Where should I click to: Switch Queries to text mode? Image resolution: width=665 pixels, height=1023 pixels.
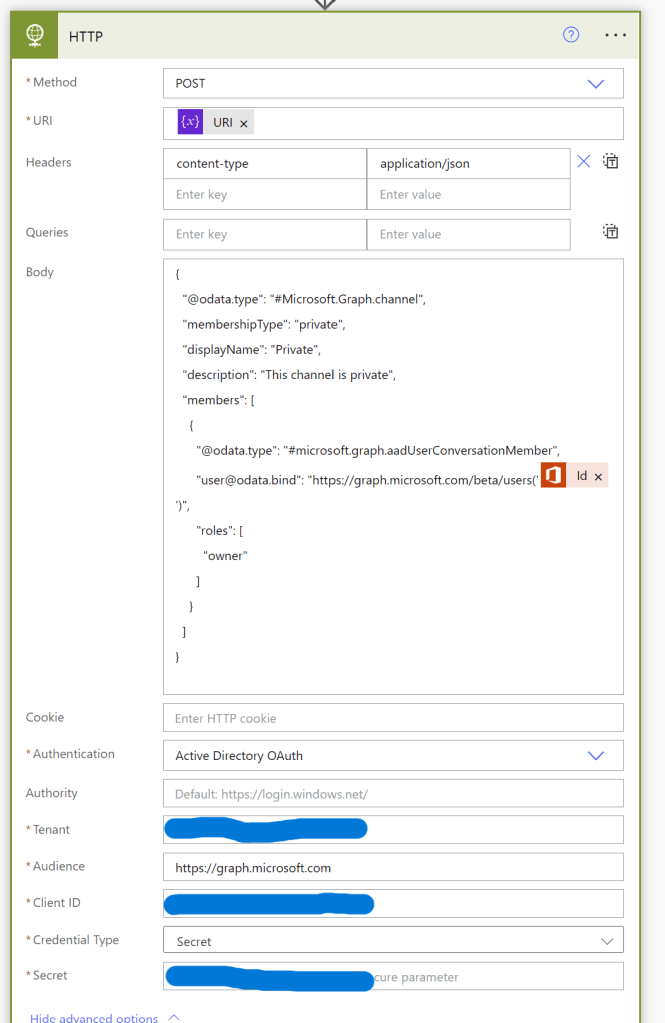(x=610, y=232)
